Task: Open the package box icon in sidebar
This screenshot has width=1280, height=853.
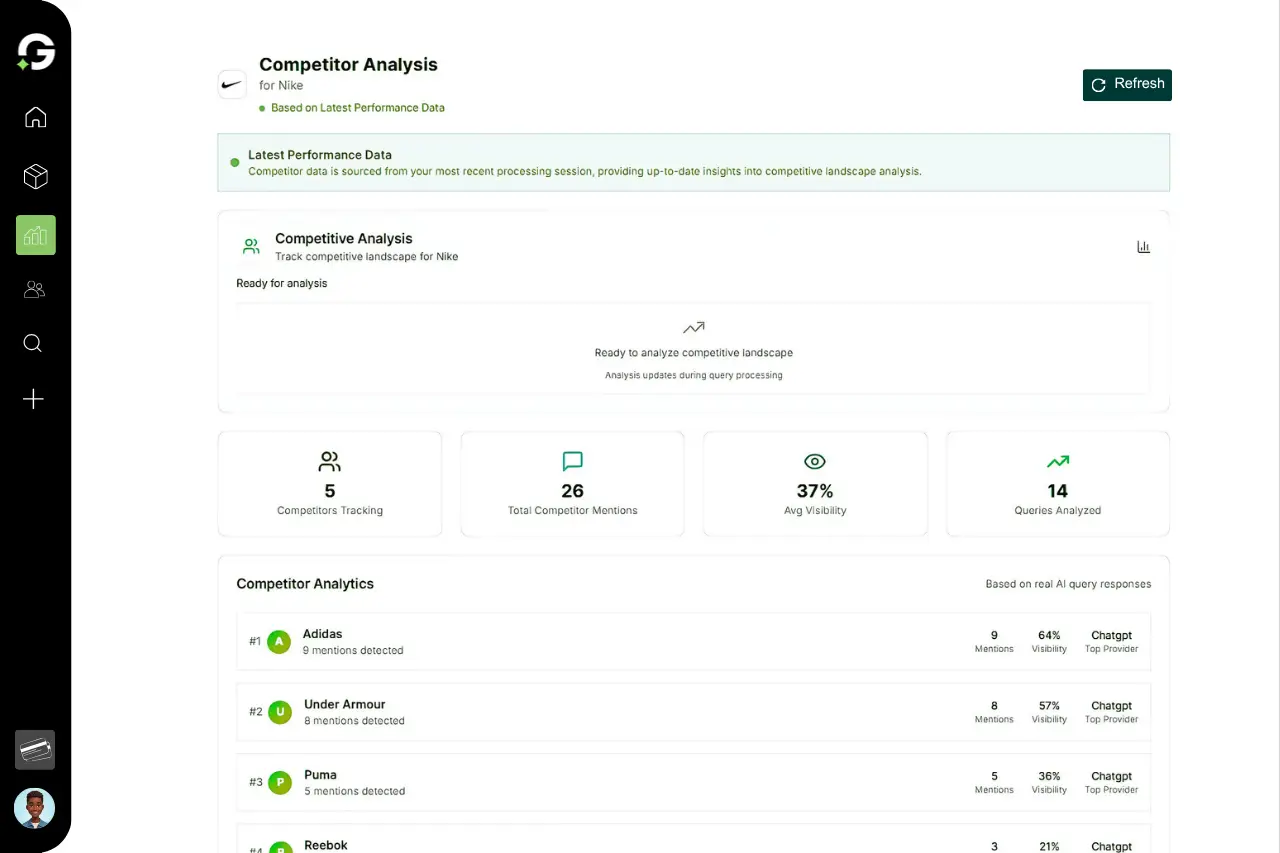Action: point(35,177)
